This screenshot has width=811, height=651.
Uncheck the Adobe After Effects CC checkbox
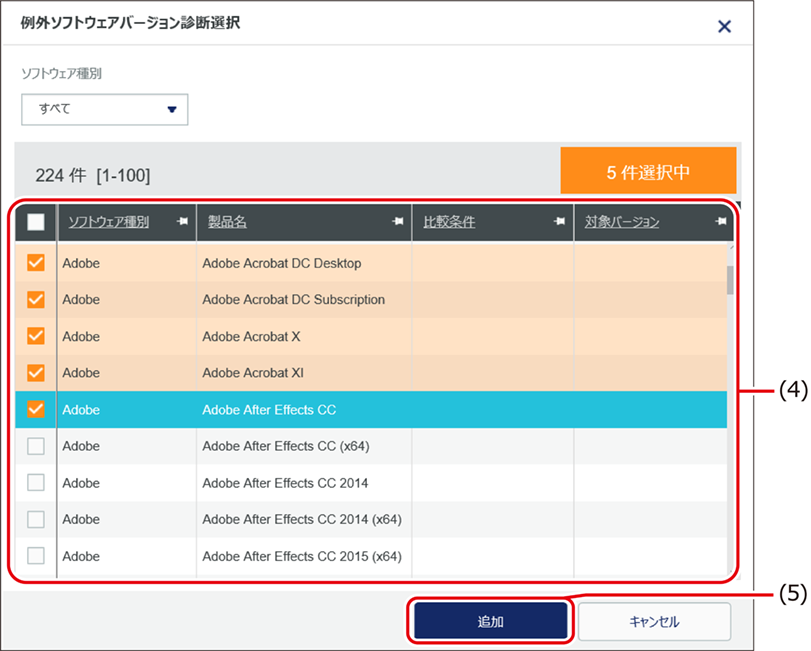click(36, 410)
